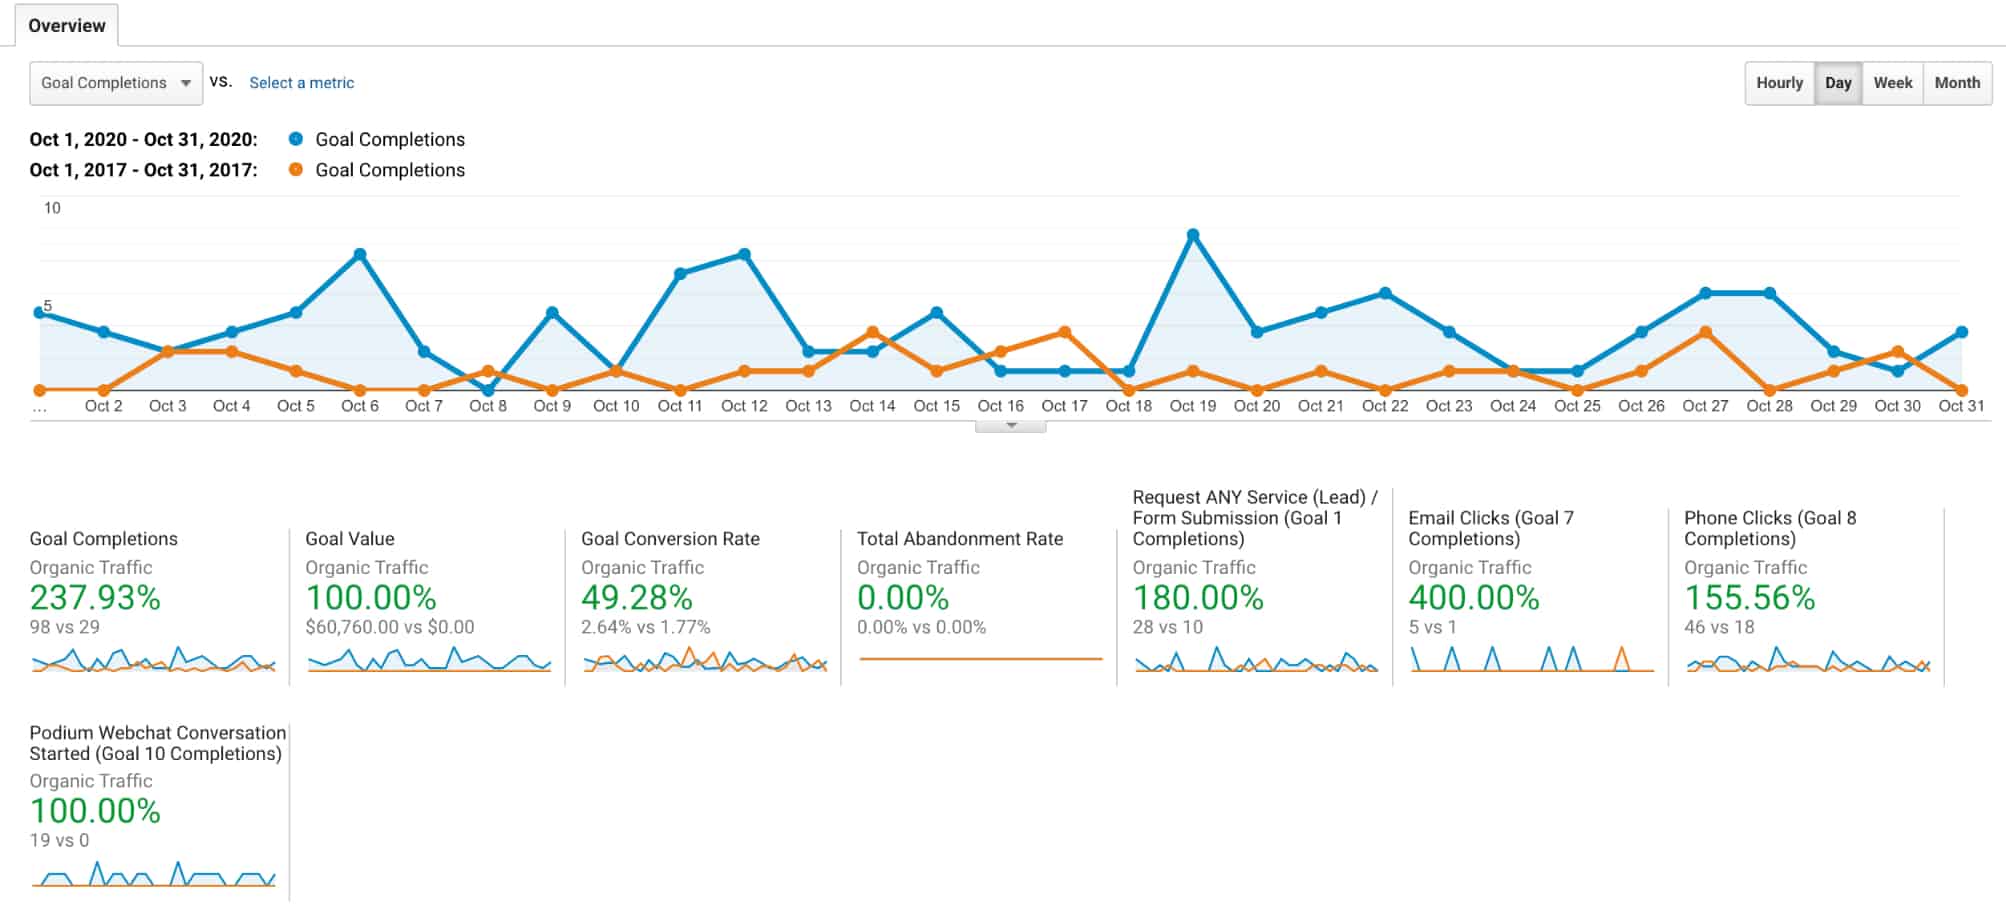This screenshot has width=2006, height=914.
Task: Click the Phone Clicks (Goal 8 Completions) heading
Action: pos(1770,528)
